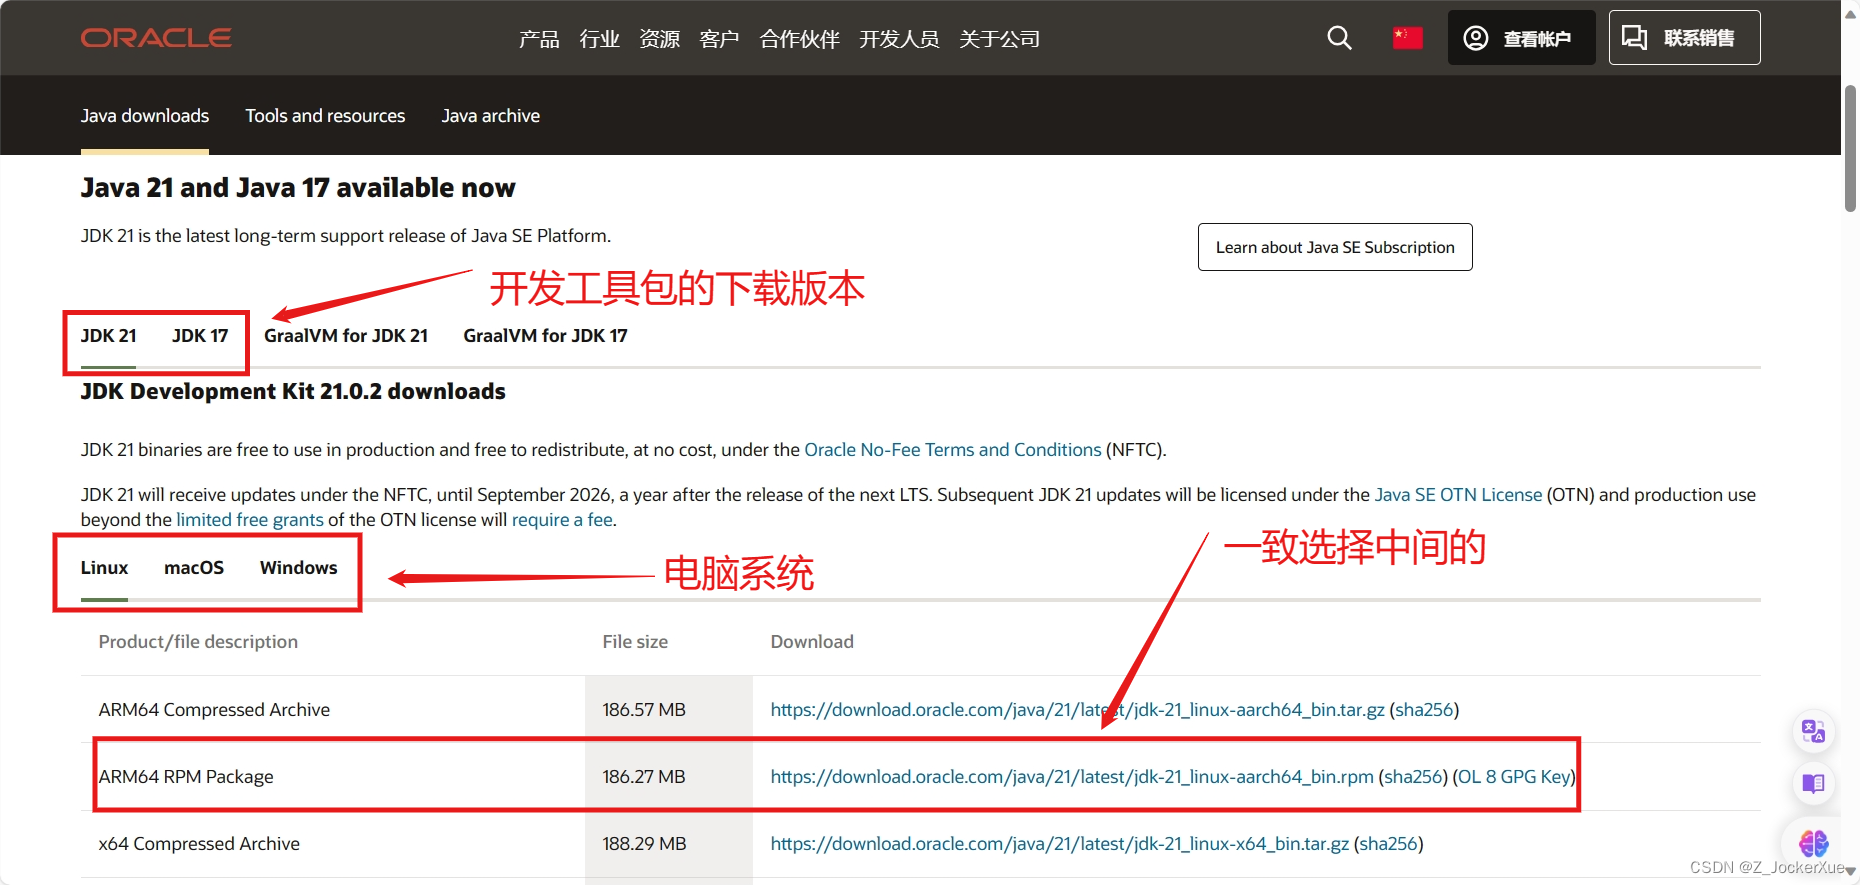The width and height of the screenshot is (1860, 885).
Task: Select the JDK 21 tab
Action: coord(108,336)
